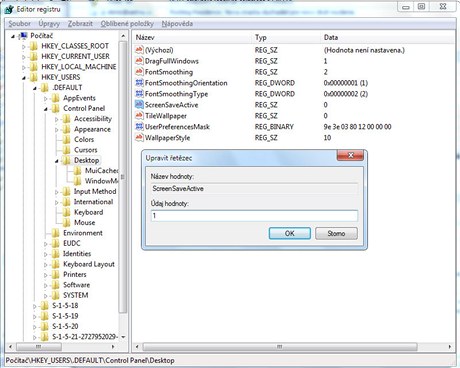Image resolution: width=460 pixels, height=368 pixels.
Task: Select the Keyboard folder icon
Action: pyautogui.click(x=67, y=212)
